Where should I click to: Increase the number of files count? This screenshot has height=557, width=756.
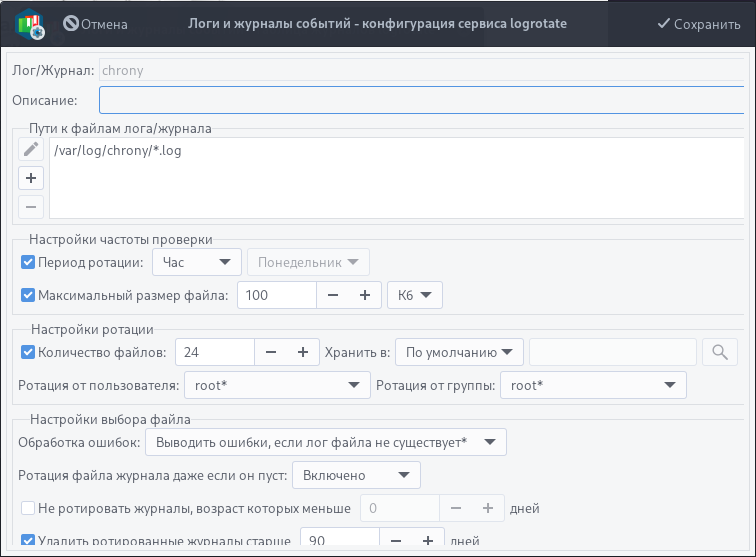tap(303, 352)
